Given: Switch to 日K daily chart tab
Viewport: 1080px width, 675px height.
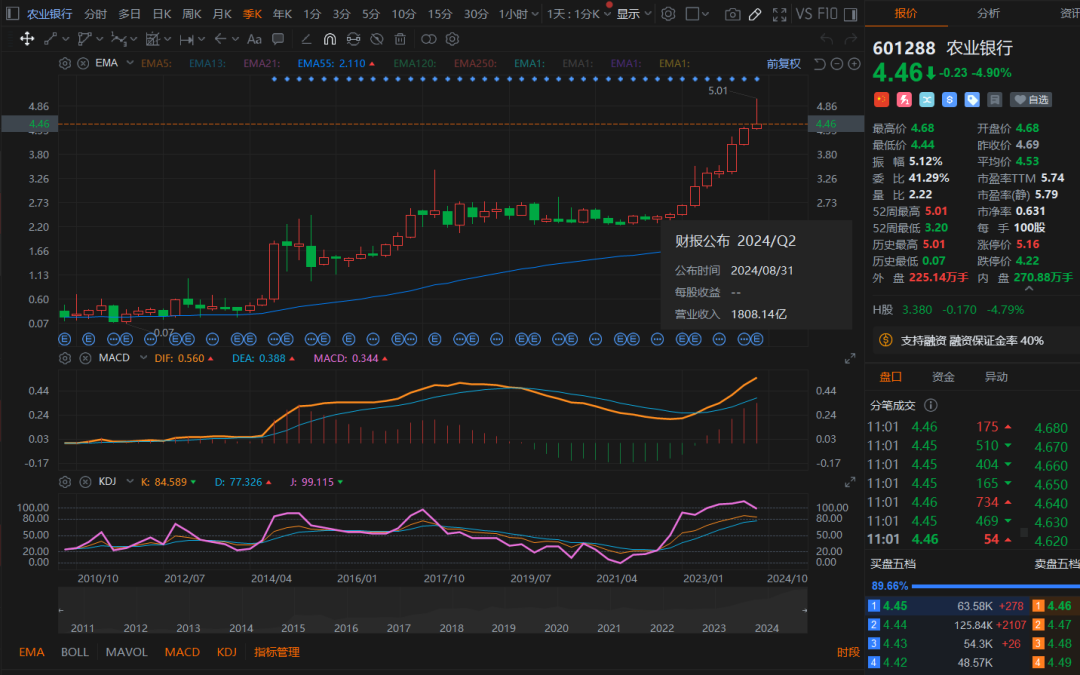Looking at the screenshot, I should point(161,14).
